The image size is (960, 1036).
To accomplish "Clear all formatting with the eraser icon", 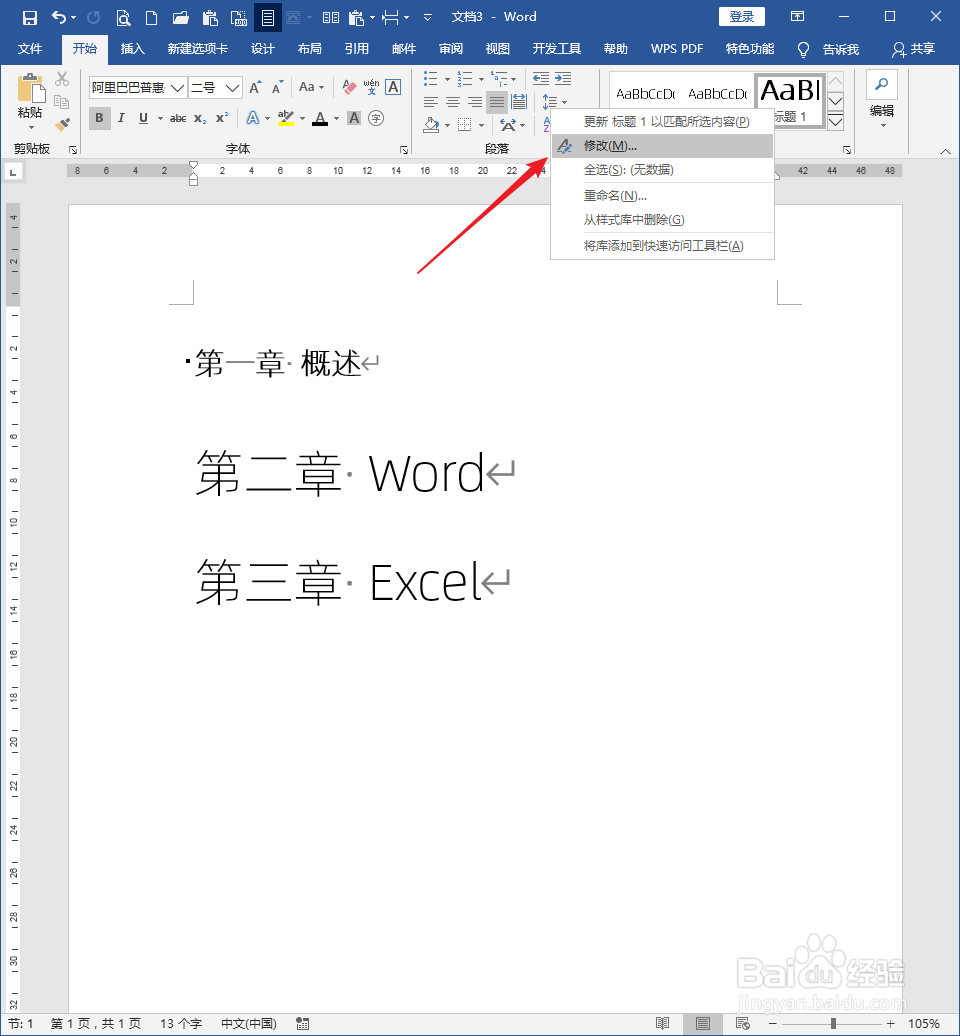I will tap(350, 87).
